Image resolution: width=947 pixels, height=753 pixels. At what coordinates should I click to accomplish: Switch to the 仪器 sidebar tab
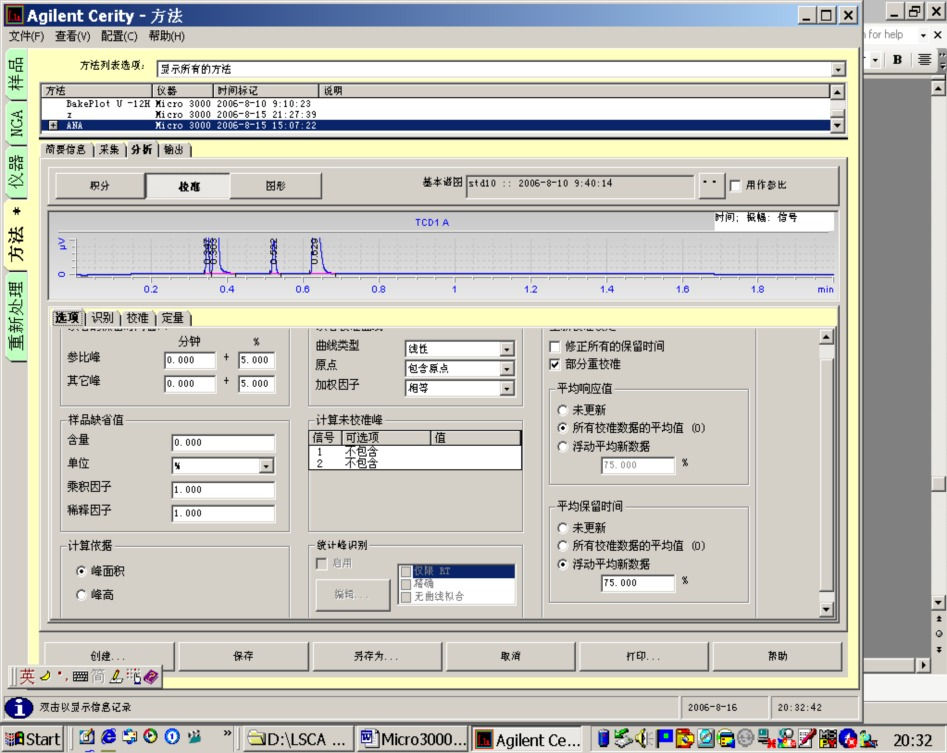[x=16, y=173]
